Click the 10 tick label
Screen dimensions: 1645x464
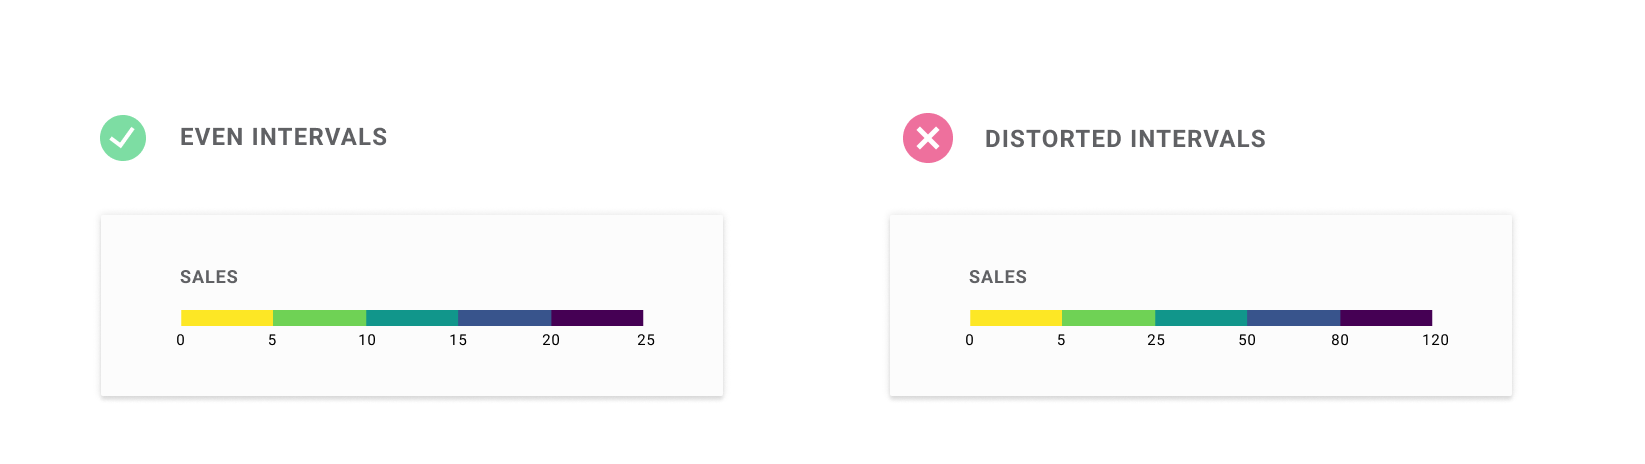pyautogui.click(x=367, y=340)
